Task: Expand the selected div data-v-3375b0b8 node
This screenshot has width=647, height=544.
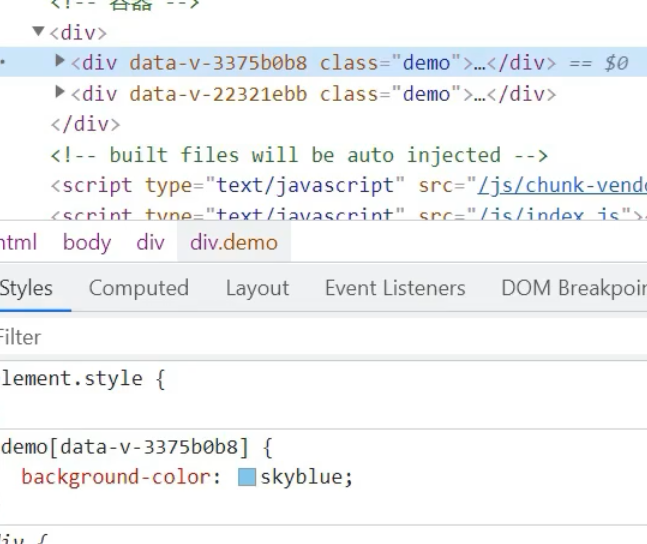Action: tap(60, 63)
